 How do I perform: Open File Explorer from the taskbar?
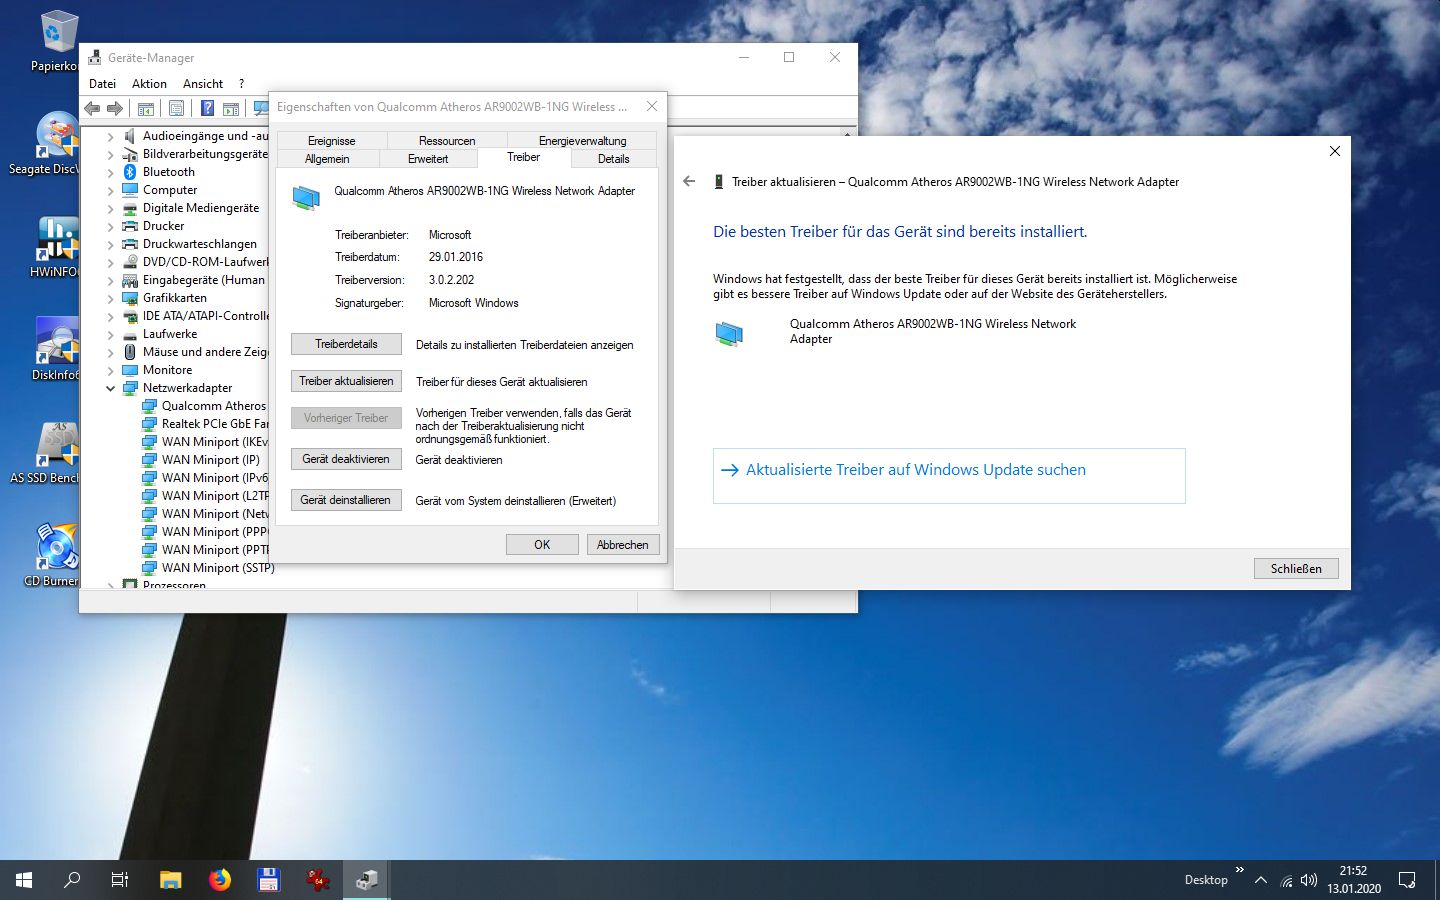pos(171,880)
